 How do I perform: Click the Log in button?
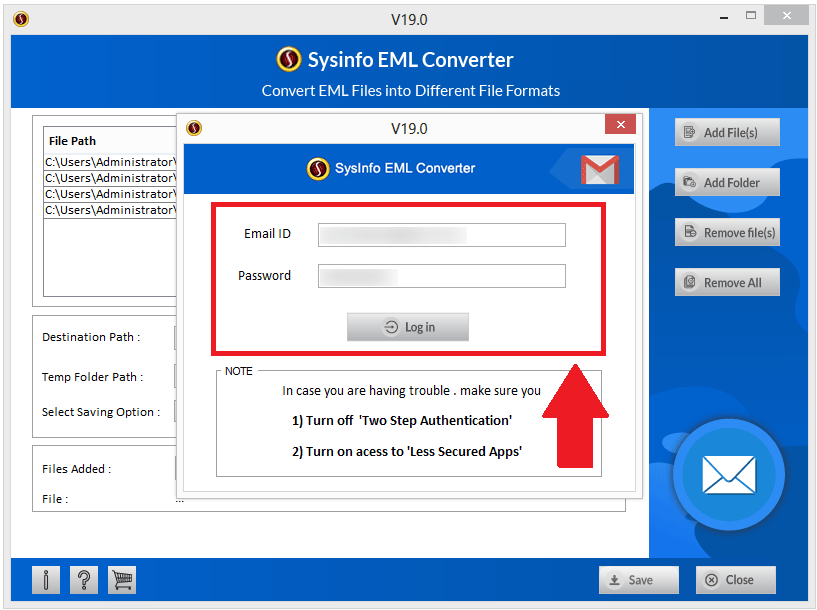(408, 327)
